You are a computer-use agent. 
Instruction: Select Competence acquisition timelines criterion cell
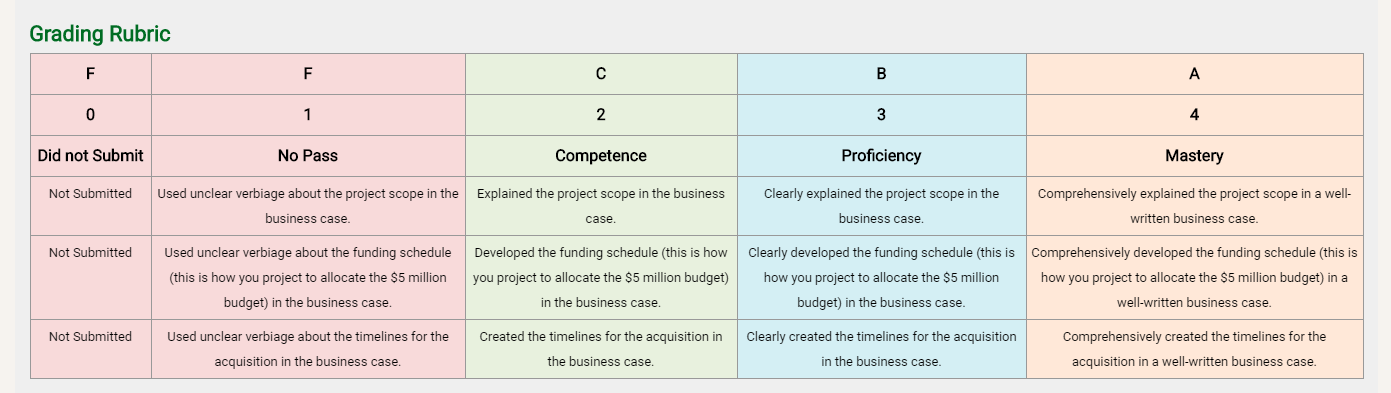601,349
